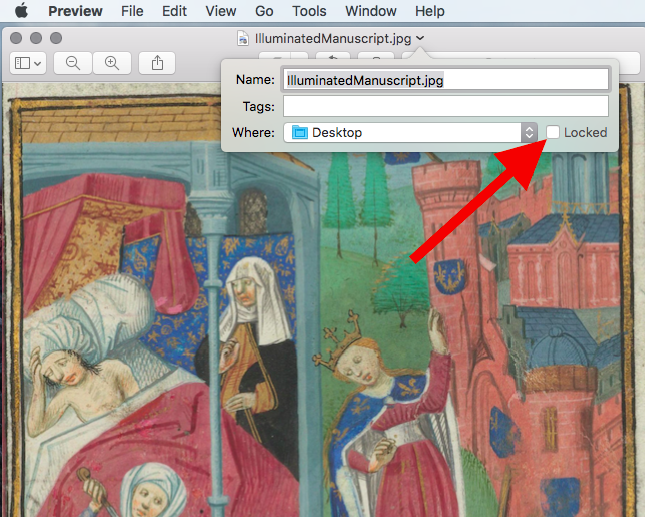Open the sidebar view options dropdown
The height and width of the screenshot is (517, 645).
point(28,63)
